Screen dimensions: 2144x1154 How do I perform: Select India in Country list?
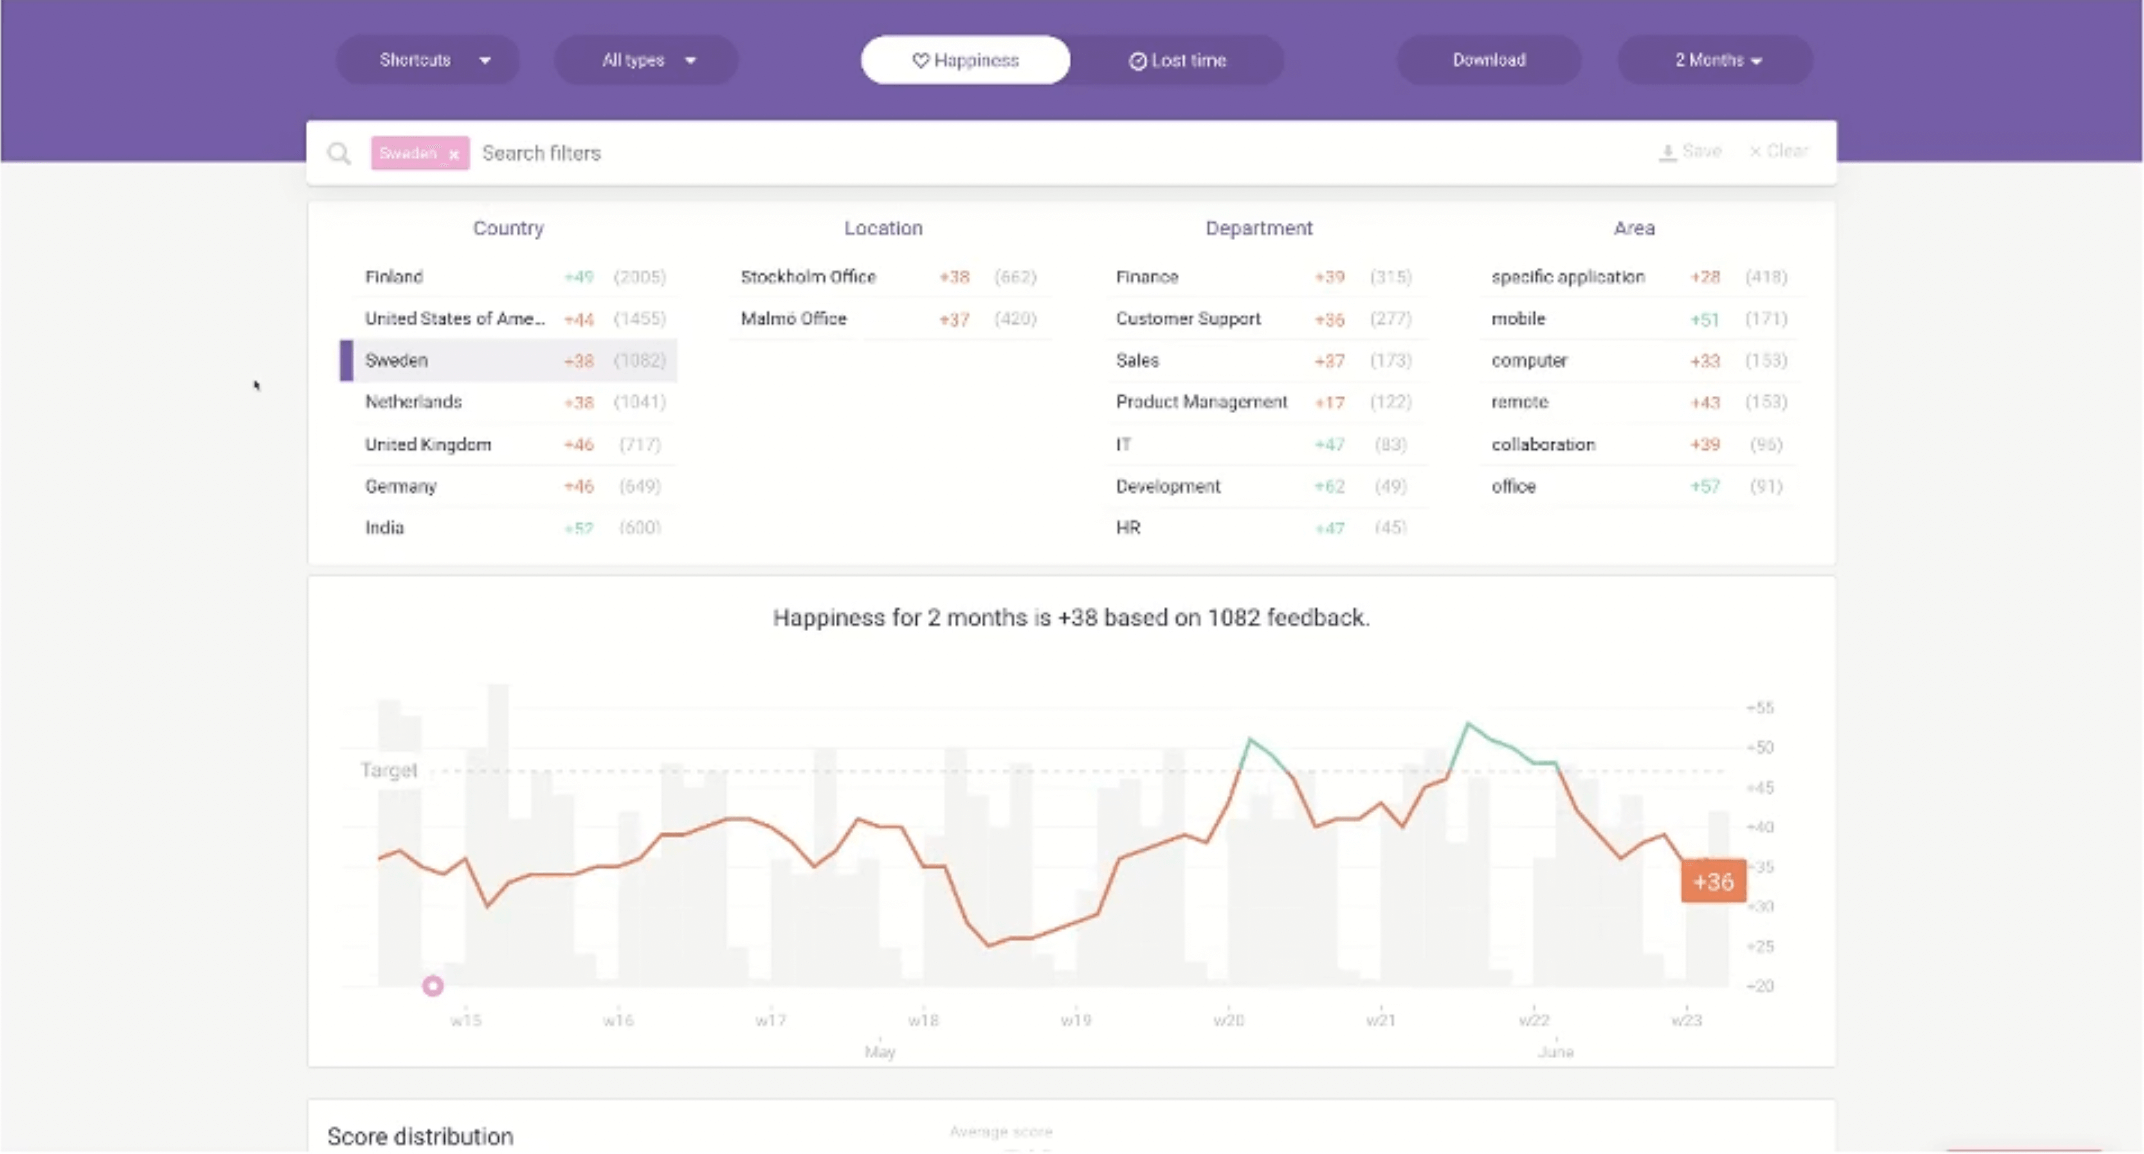(x=510, y=528)
